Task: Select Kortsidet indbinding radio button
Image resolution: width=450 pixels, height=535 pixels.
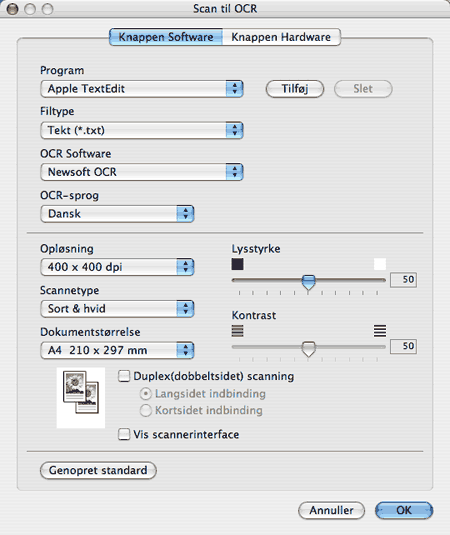Action: (146, 410)
